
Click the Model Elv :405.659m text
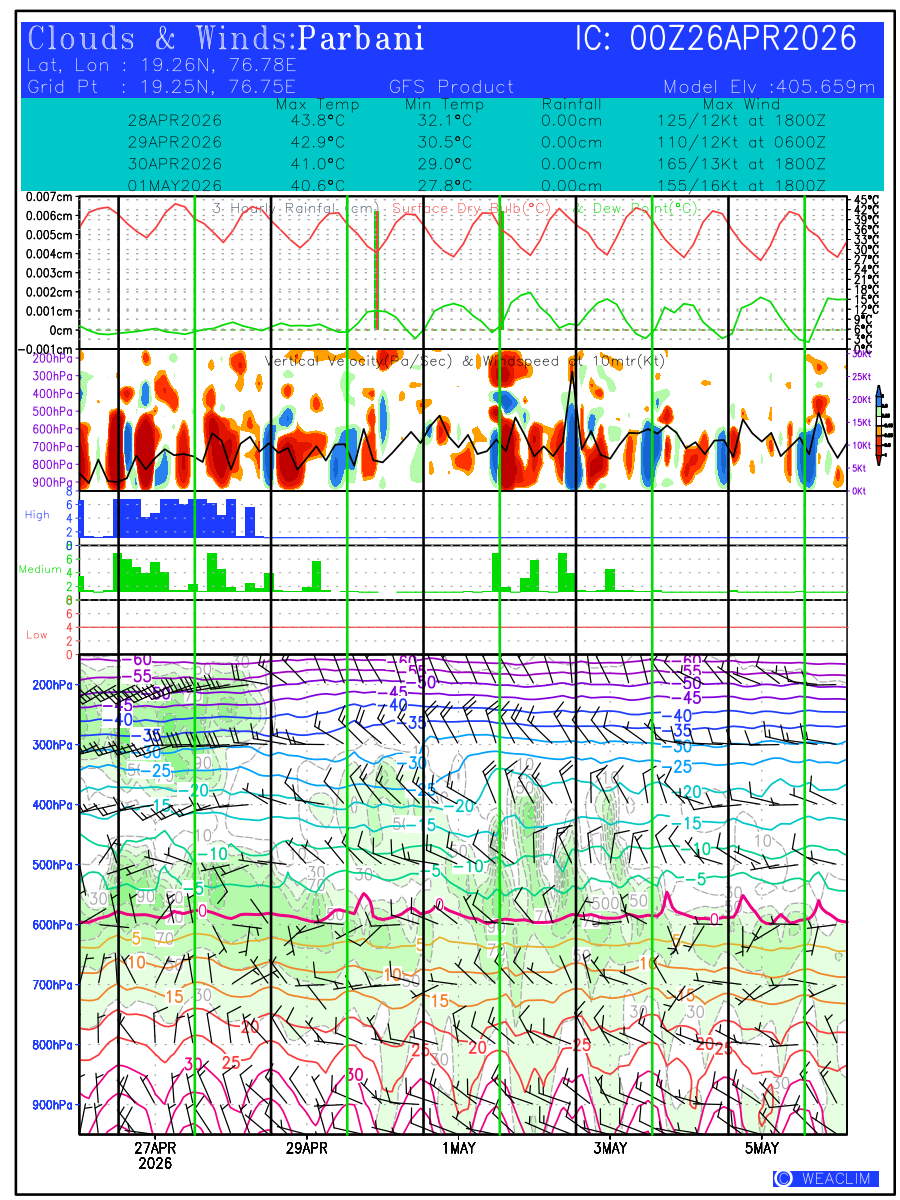(769, 87)
